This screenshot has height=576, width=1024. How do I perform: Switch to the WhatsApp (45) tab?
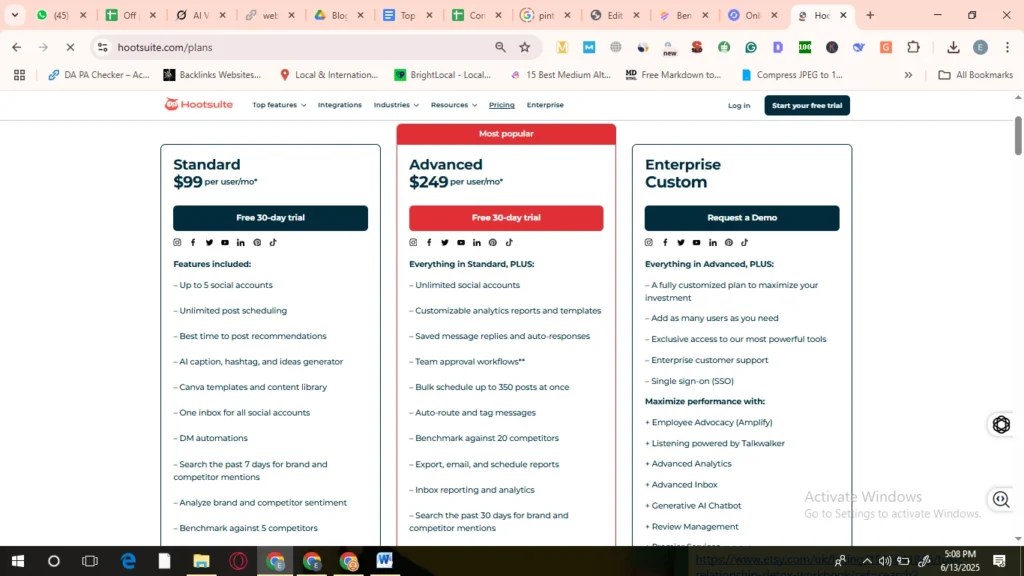(60, 15)
